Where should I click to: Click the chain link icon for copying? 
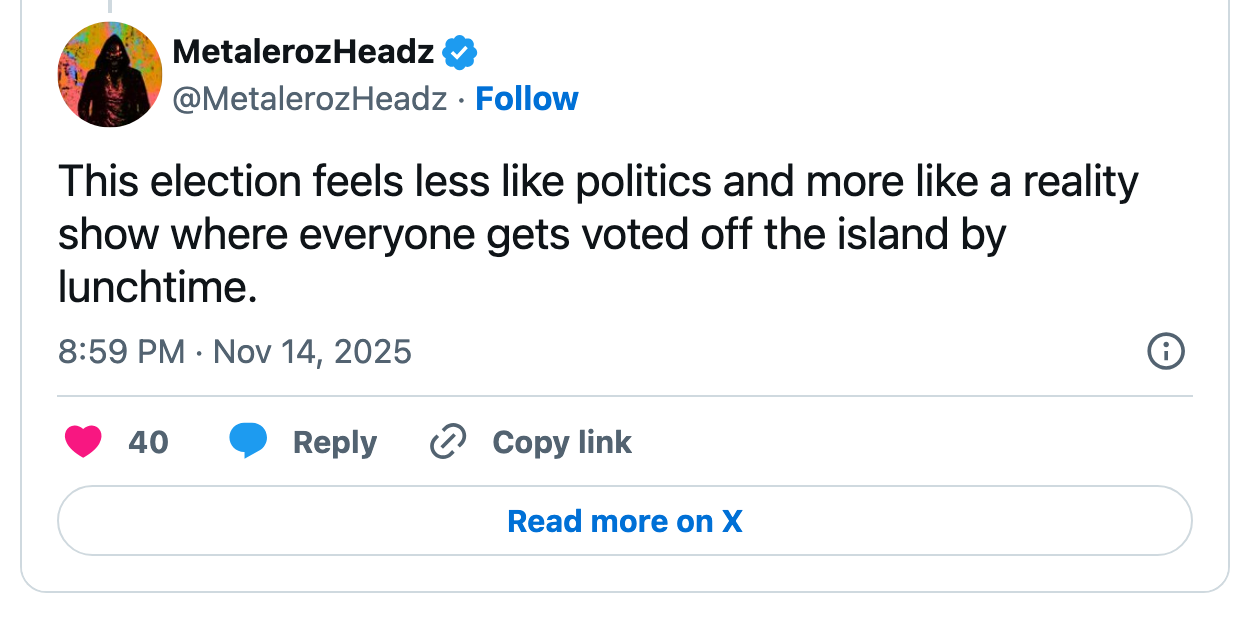(x=448, y=441)
